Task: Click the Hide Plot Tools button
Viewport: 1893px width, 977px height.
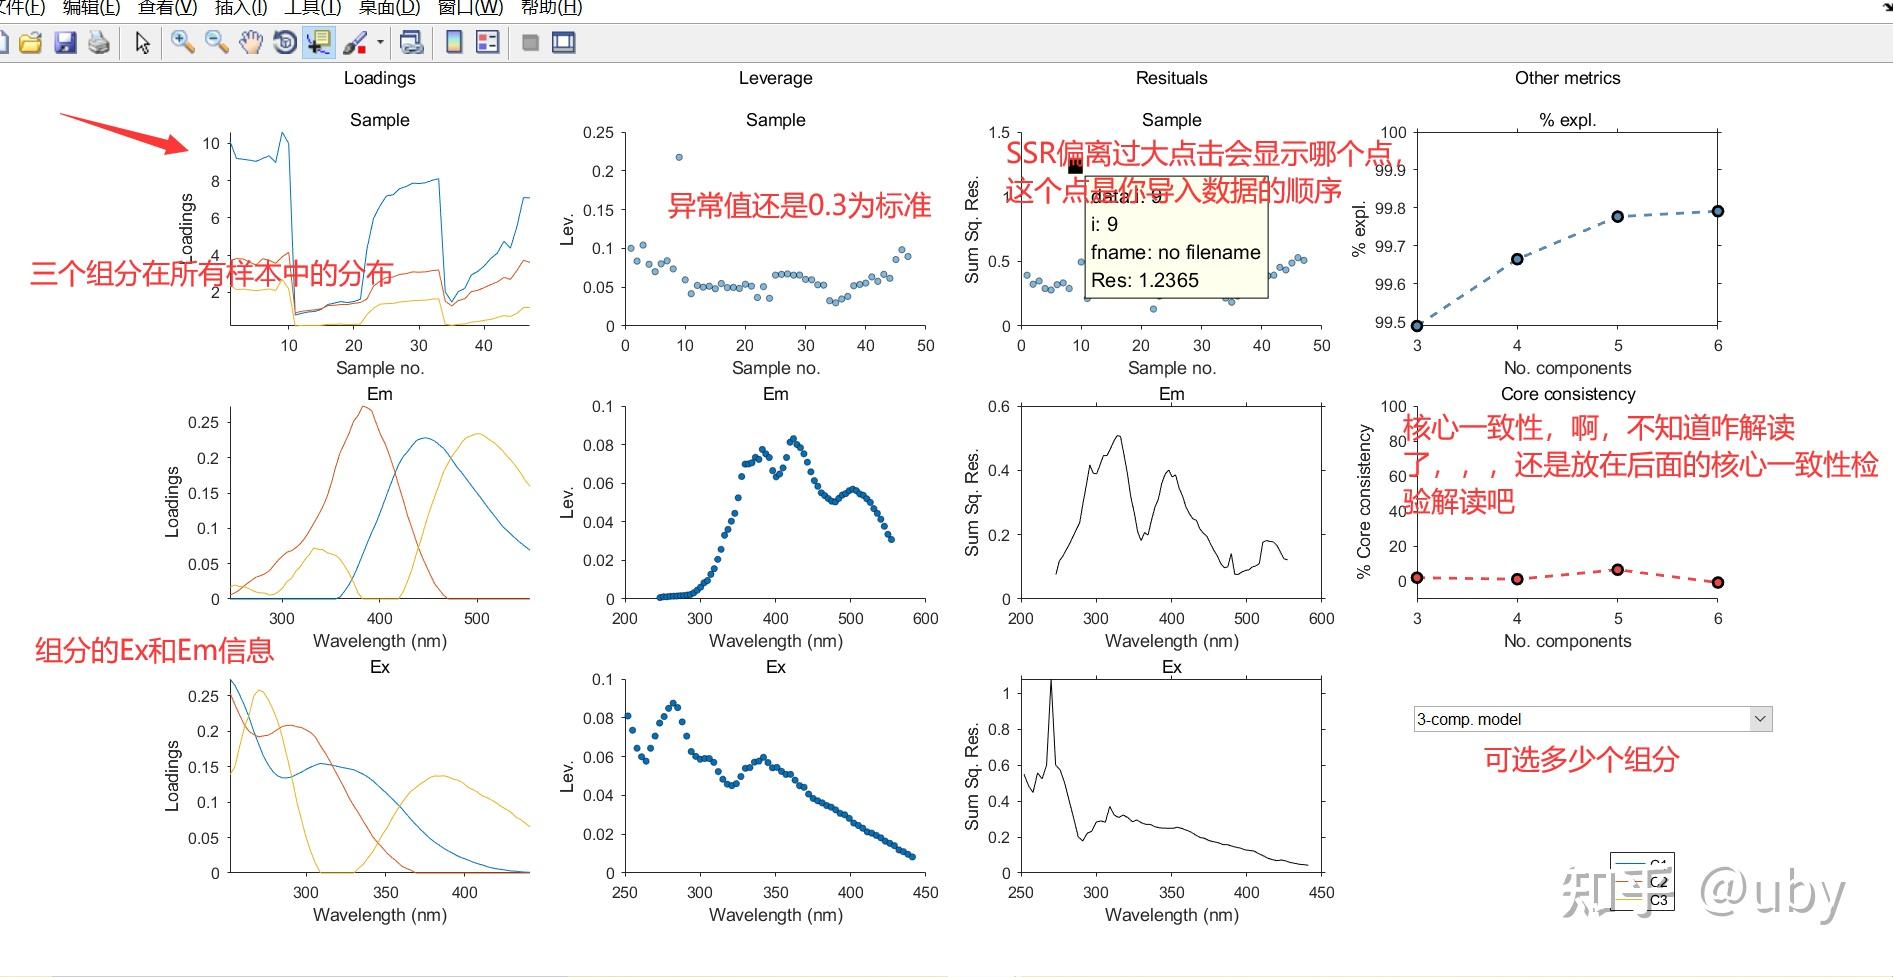Action: pos(530,42)
